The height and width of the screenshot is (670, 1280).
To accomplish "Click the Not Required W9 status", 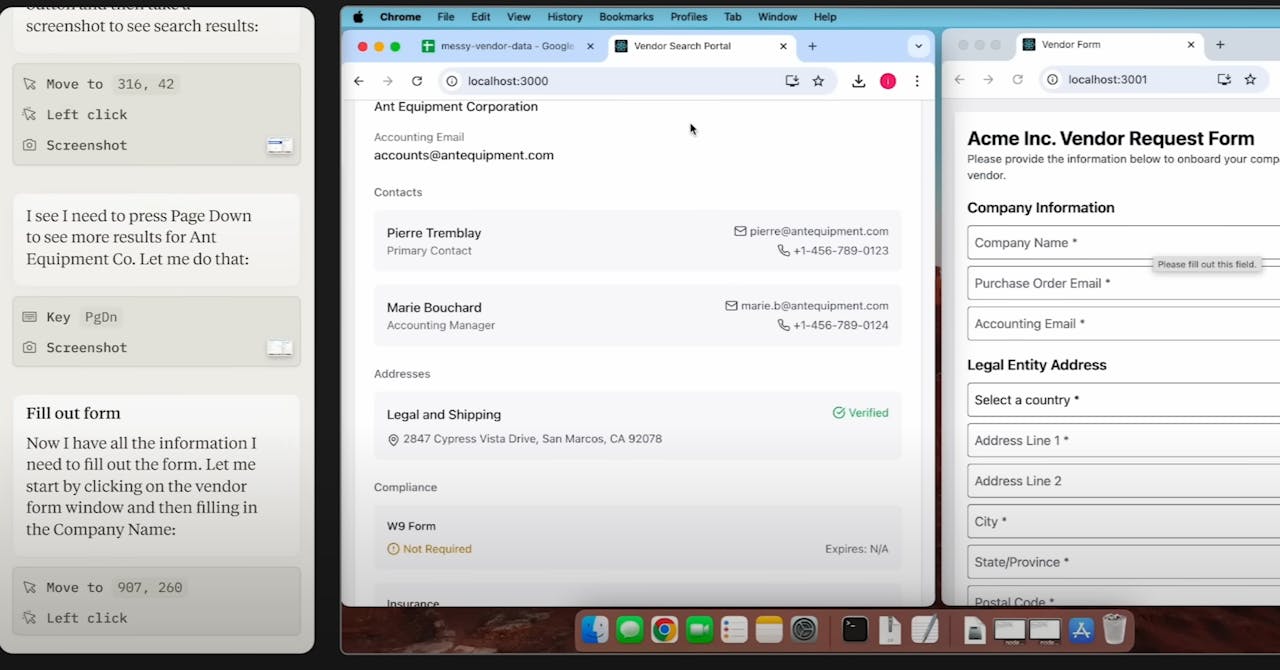I will coord(429,549).
